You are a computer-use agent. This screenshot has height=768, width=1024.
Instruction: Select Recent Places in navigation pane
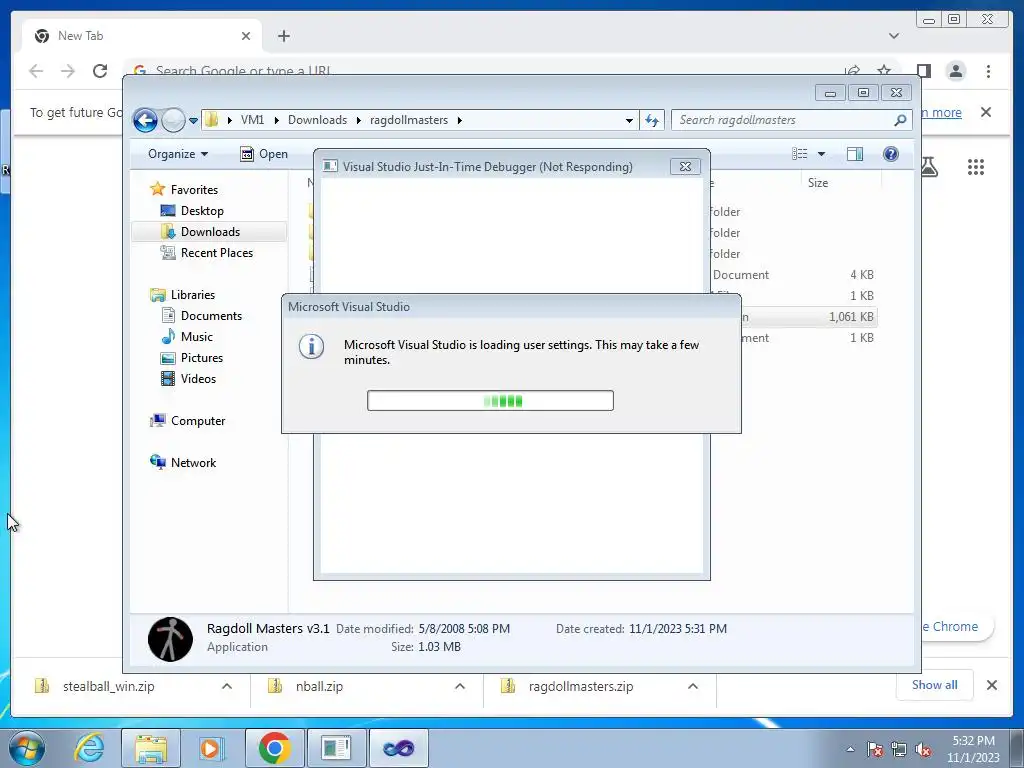pyautogui.click(x=216, y=253)
